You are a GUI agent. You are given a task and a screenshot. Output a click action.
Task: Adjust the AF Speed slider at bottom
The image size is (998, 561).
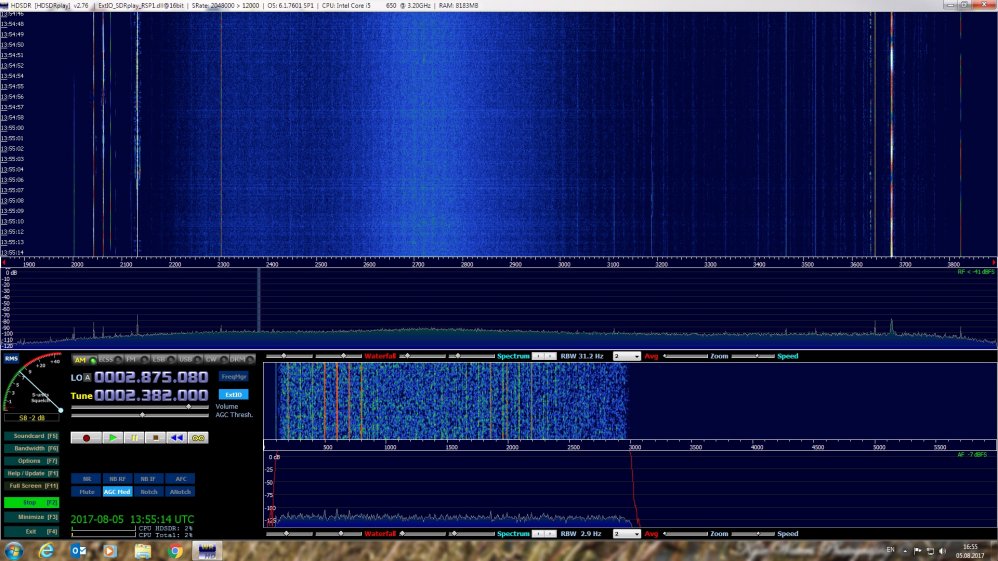(753, 534)
